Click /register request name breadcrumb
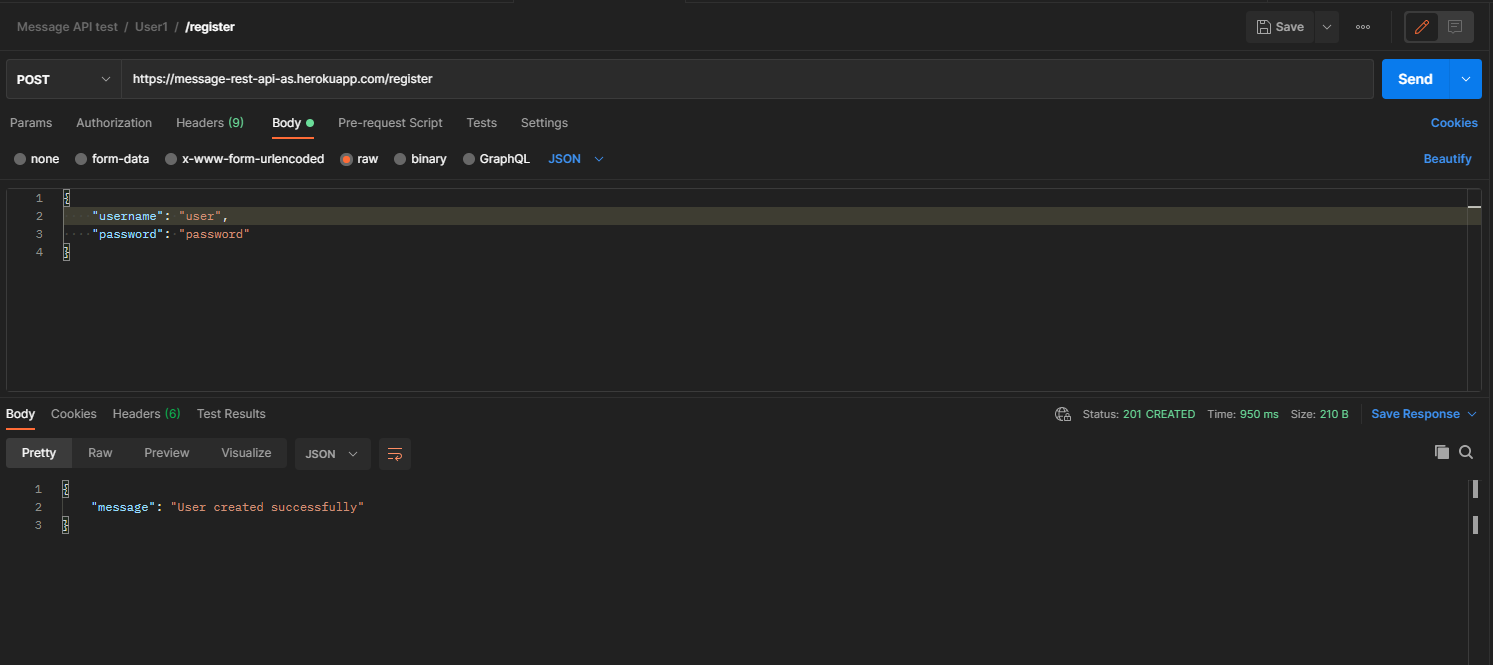Viewport: 1493px width, 665px height. tap(210, 27)
